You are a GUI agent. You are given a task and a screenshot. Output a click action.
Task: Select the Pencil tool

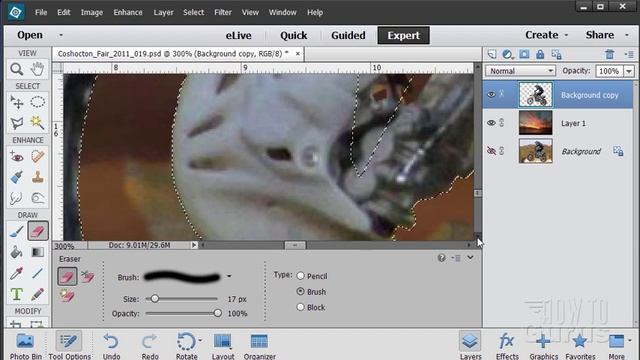37,294
